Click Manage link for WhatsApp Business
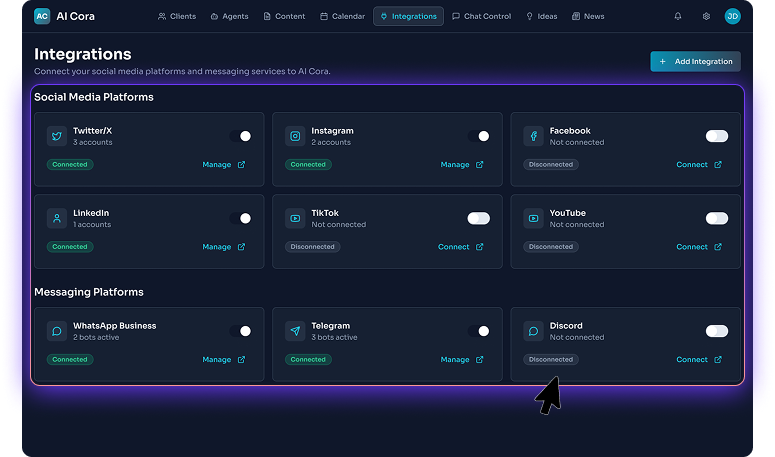This screenshot has height=457, width=775. (x=223, y=360)
